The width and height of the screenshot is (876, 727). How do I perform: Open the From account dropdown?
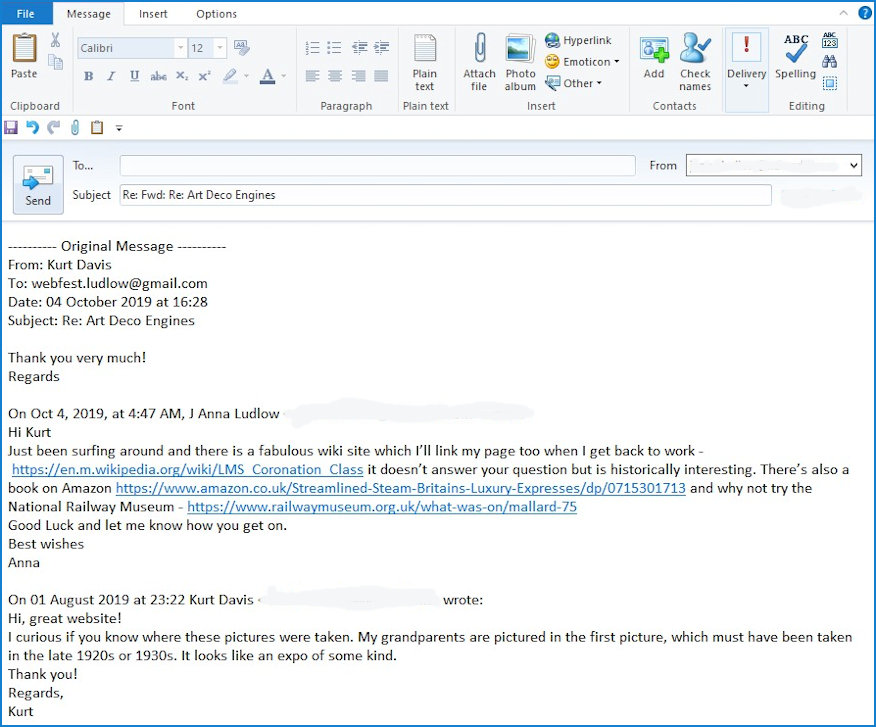(x=853, y=165)
